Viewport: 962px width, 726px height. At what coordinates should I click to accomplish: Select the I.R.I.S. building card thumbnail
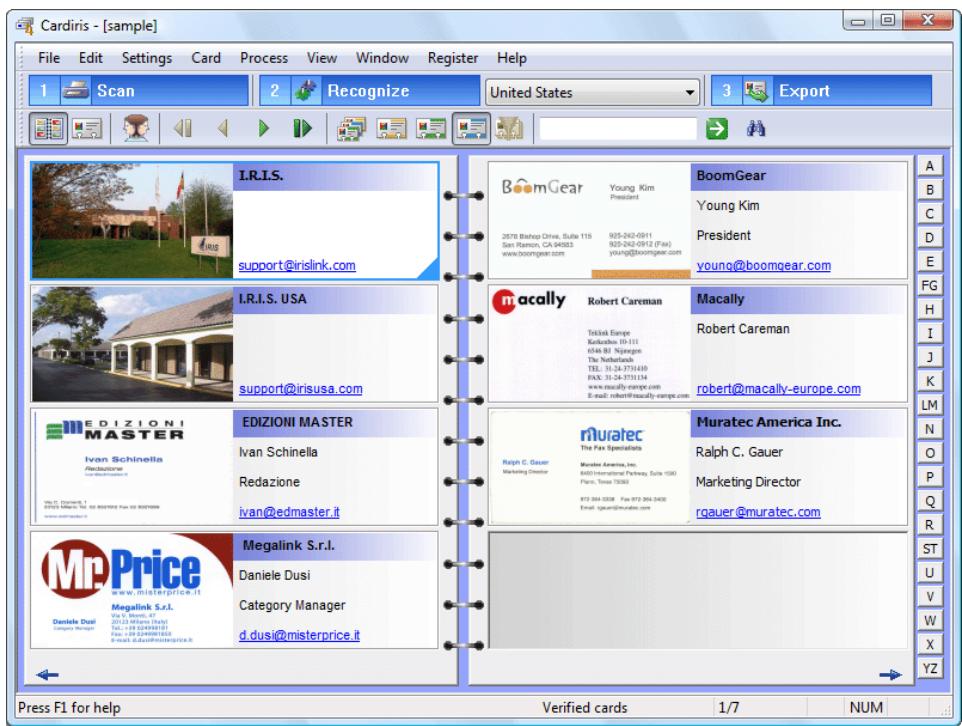click(133, 221)
